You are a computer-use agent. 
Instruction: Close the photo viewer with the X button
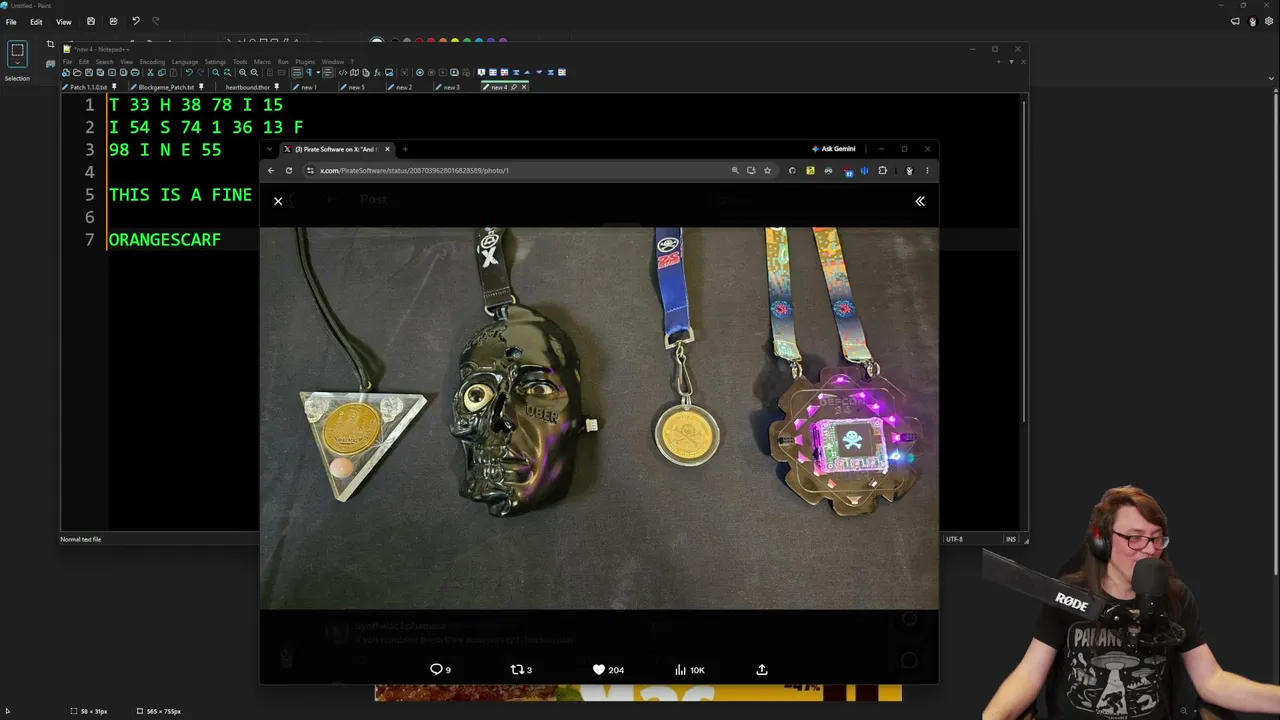tap(278, 201)
